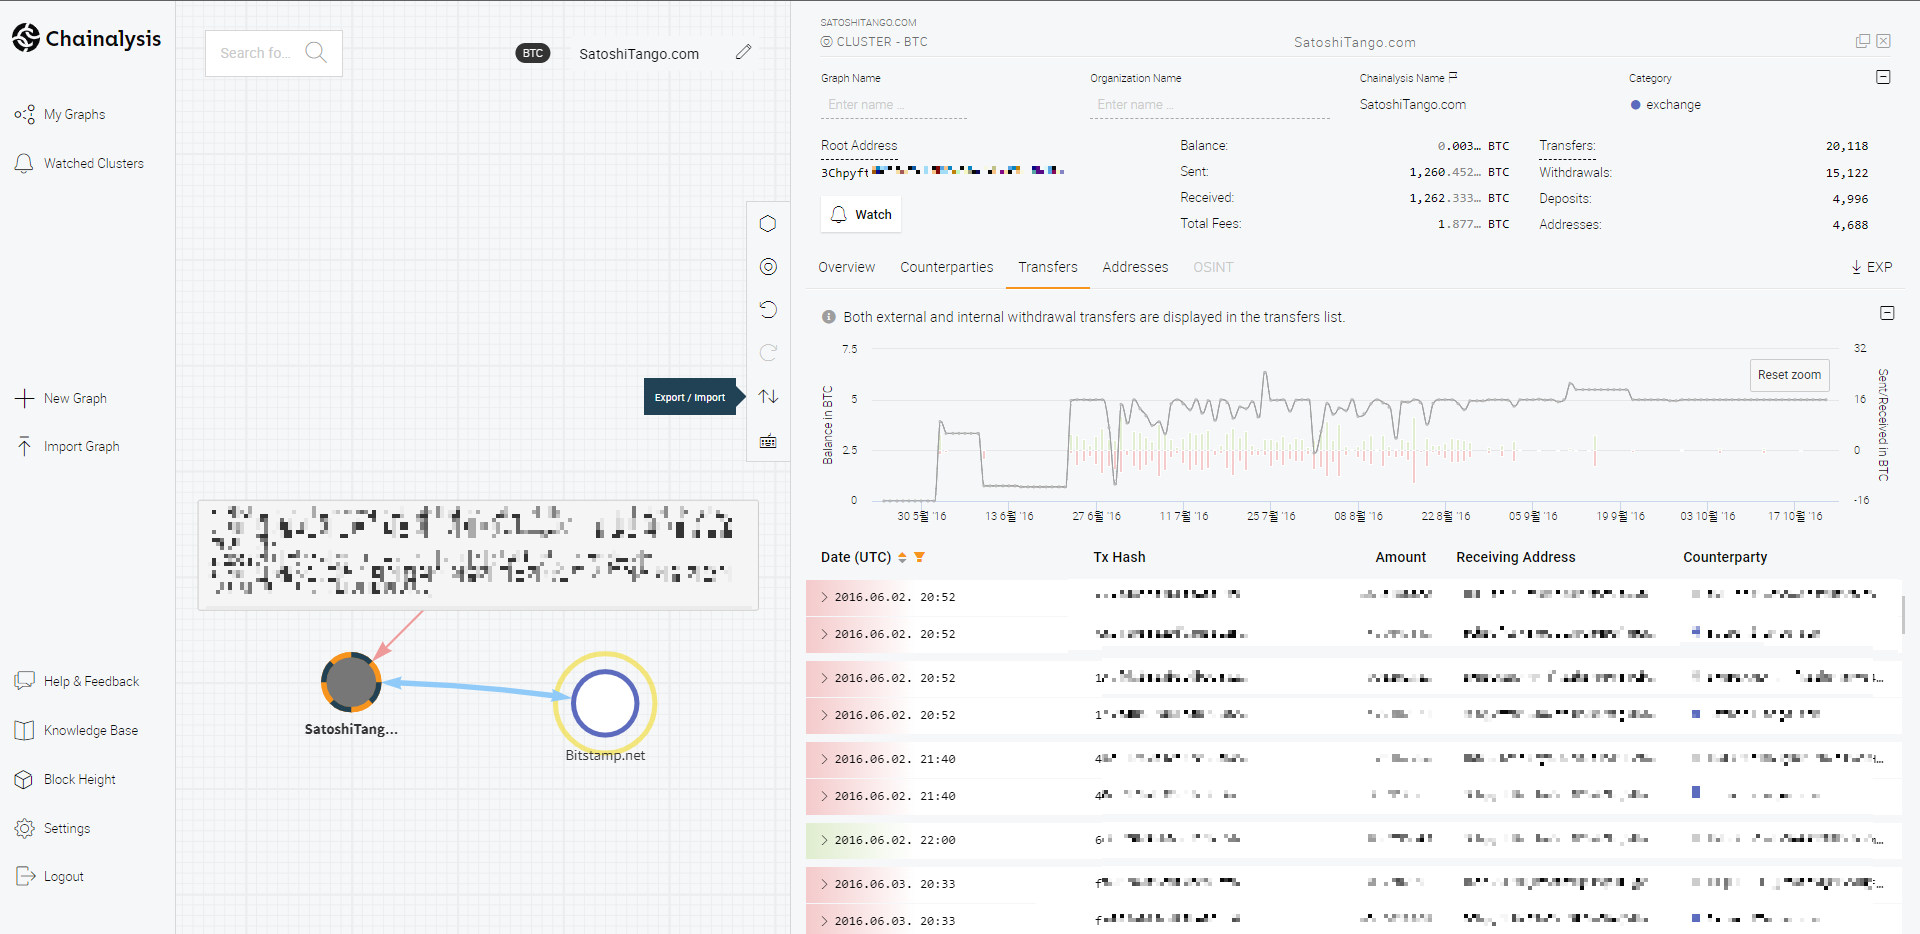Click the BTC currency badge
The width and height of the screenshot is (1920, 934).
coord(533,53)
